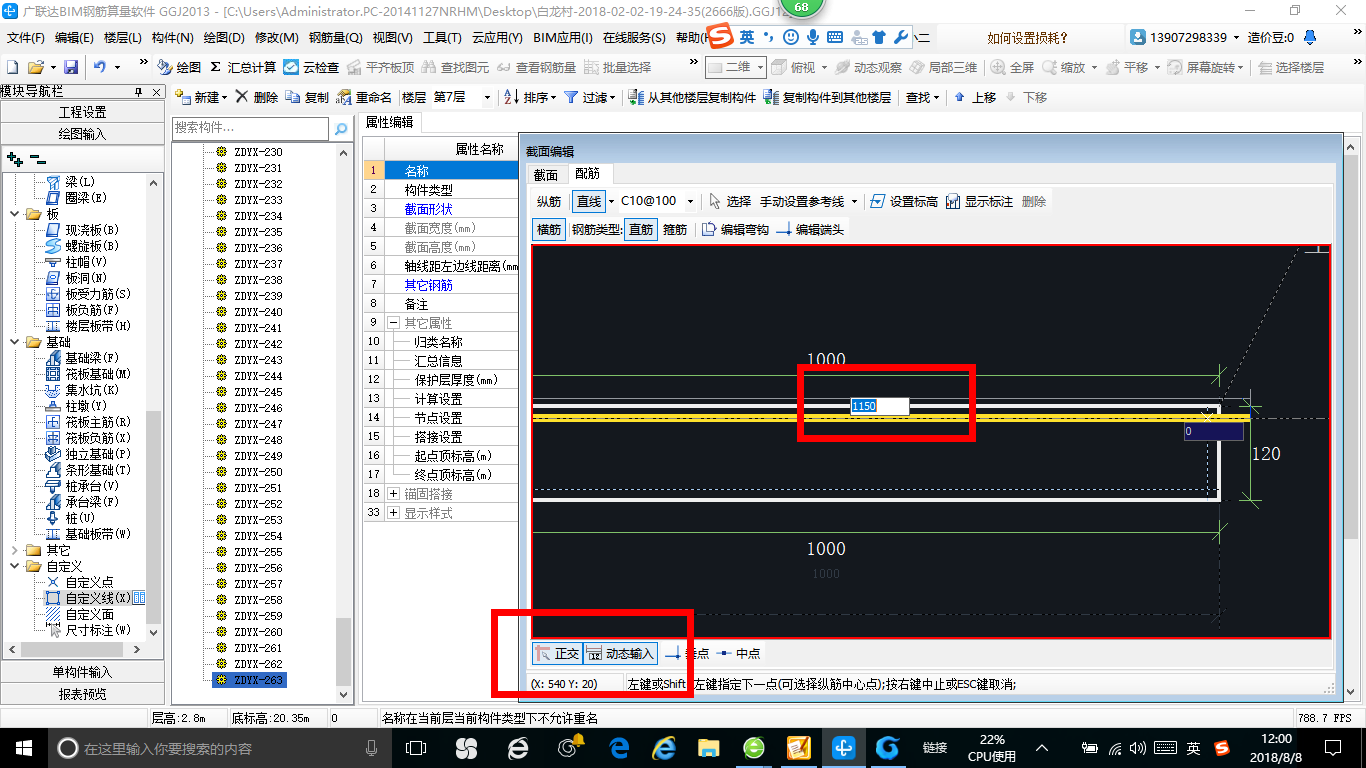Image resolution: width=1366 pixels, height=768 pixels.
Task: Open 新建 dropdown arrow
Action: coord(224,97)
